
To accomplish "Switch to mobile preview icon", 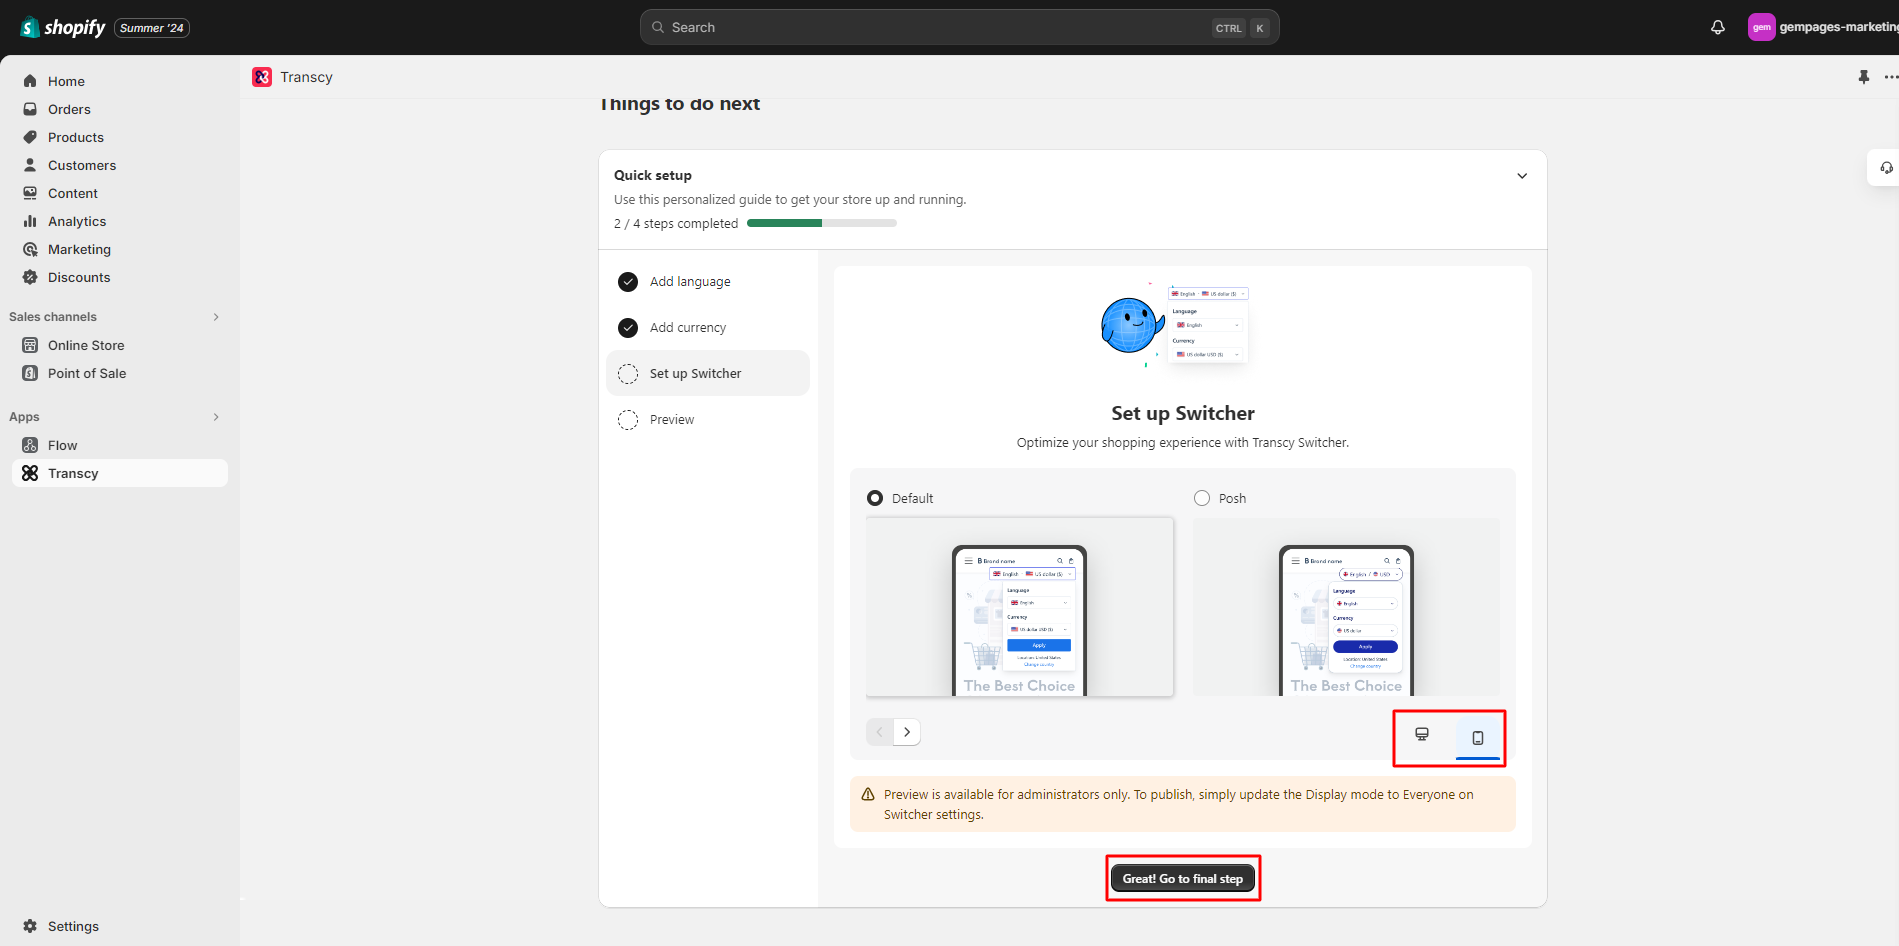I will pos(1477,738).
